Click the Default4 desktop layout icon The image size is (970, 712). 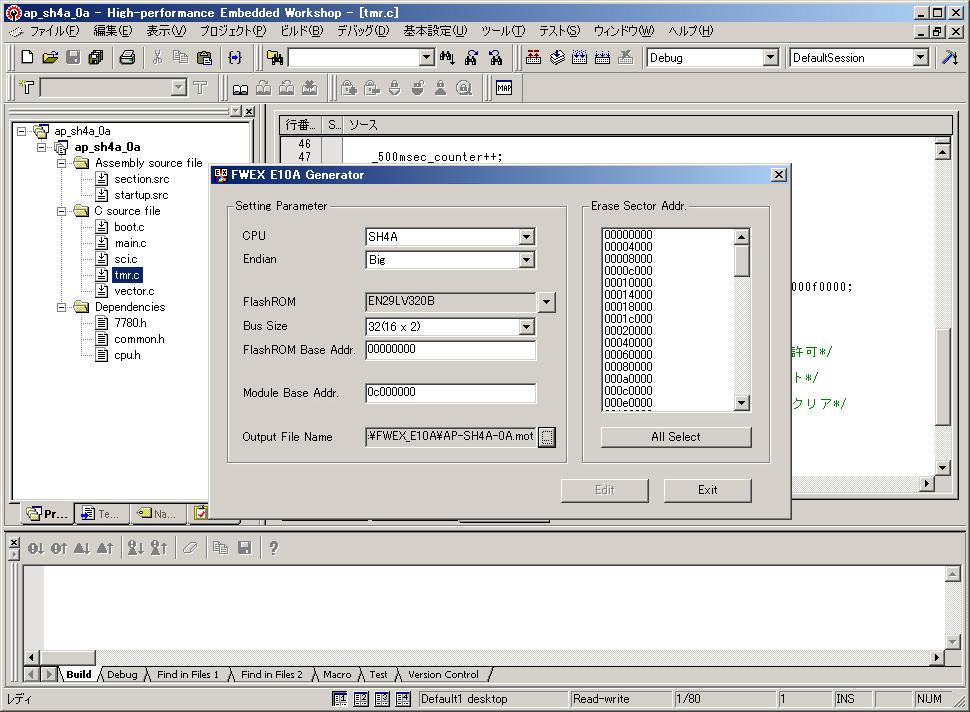click(x=403, y=699)
